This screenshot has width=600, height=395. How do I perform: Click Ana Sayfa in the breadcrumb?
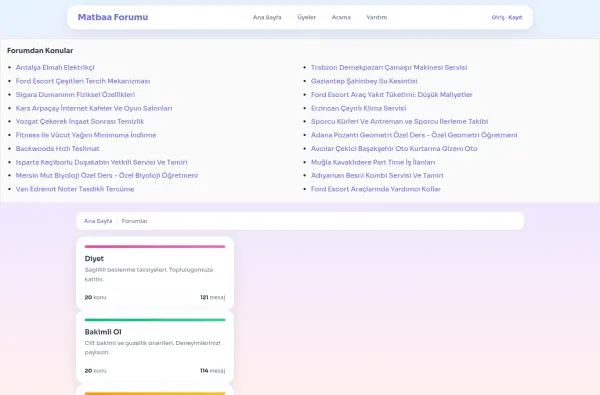coord(98,221)
